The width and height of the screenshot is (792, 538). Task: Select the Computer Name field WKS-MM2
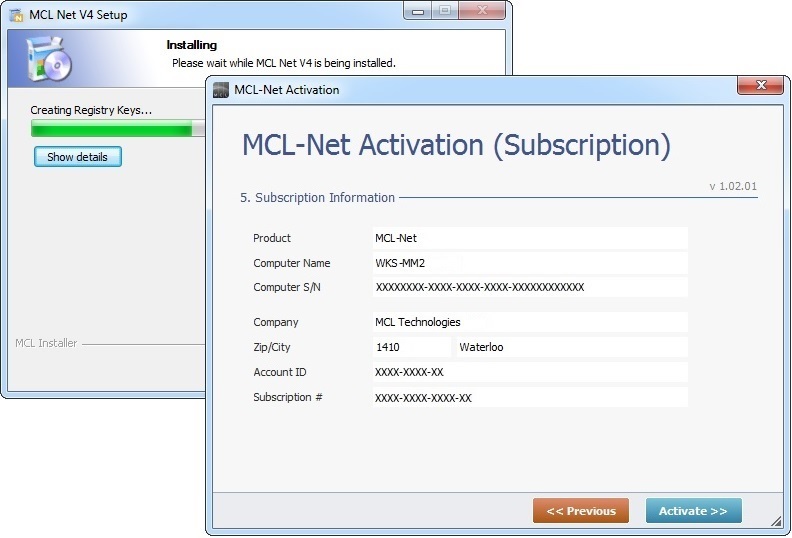pyautogui.click(x=530, y=263)
